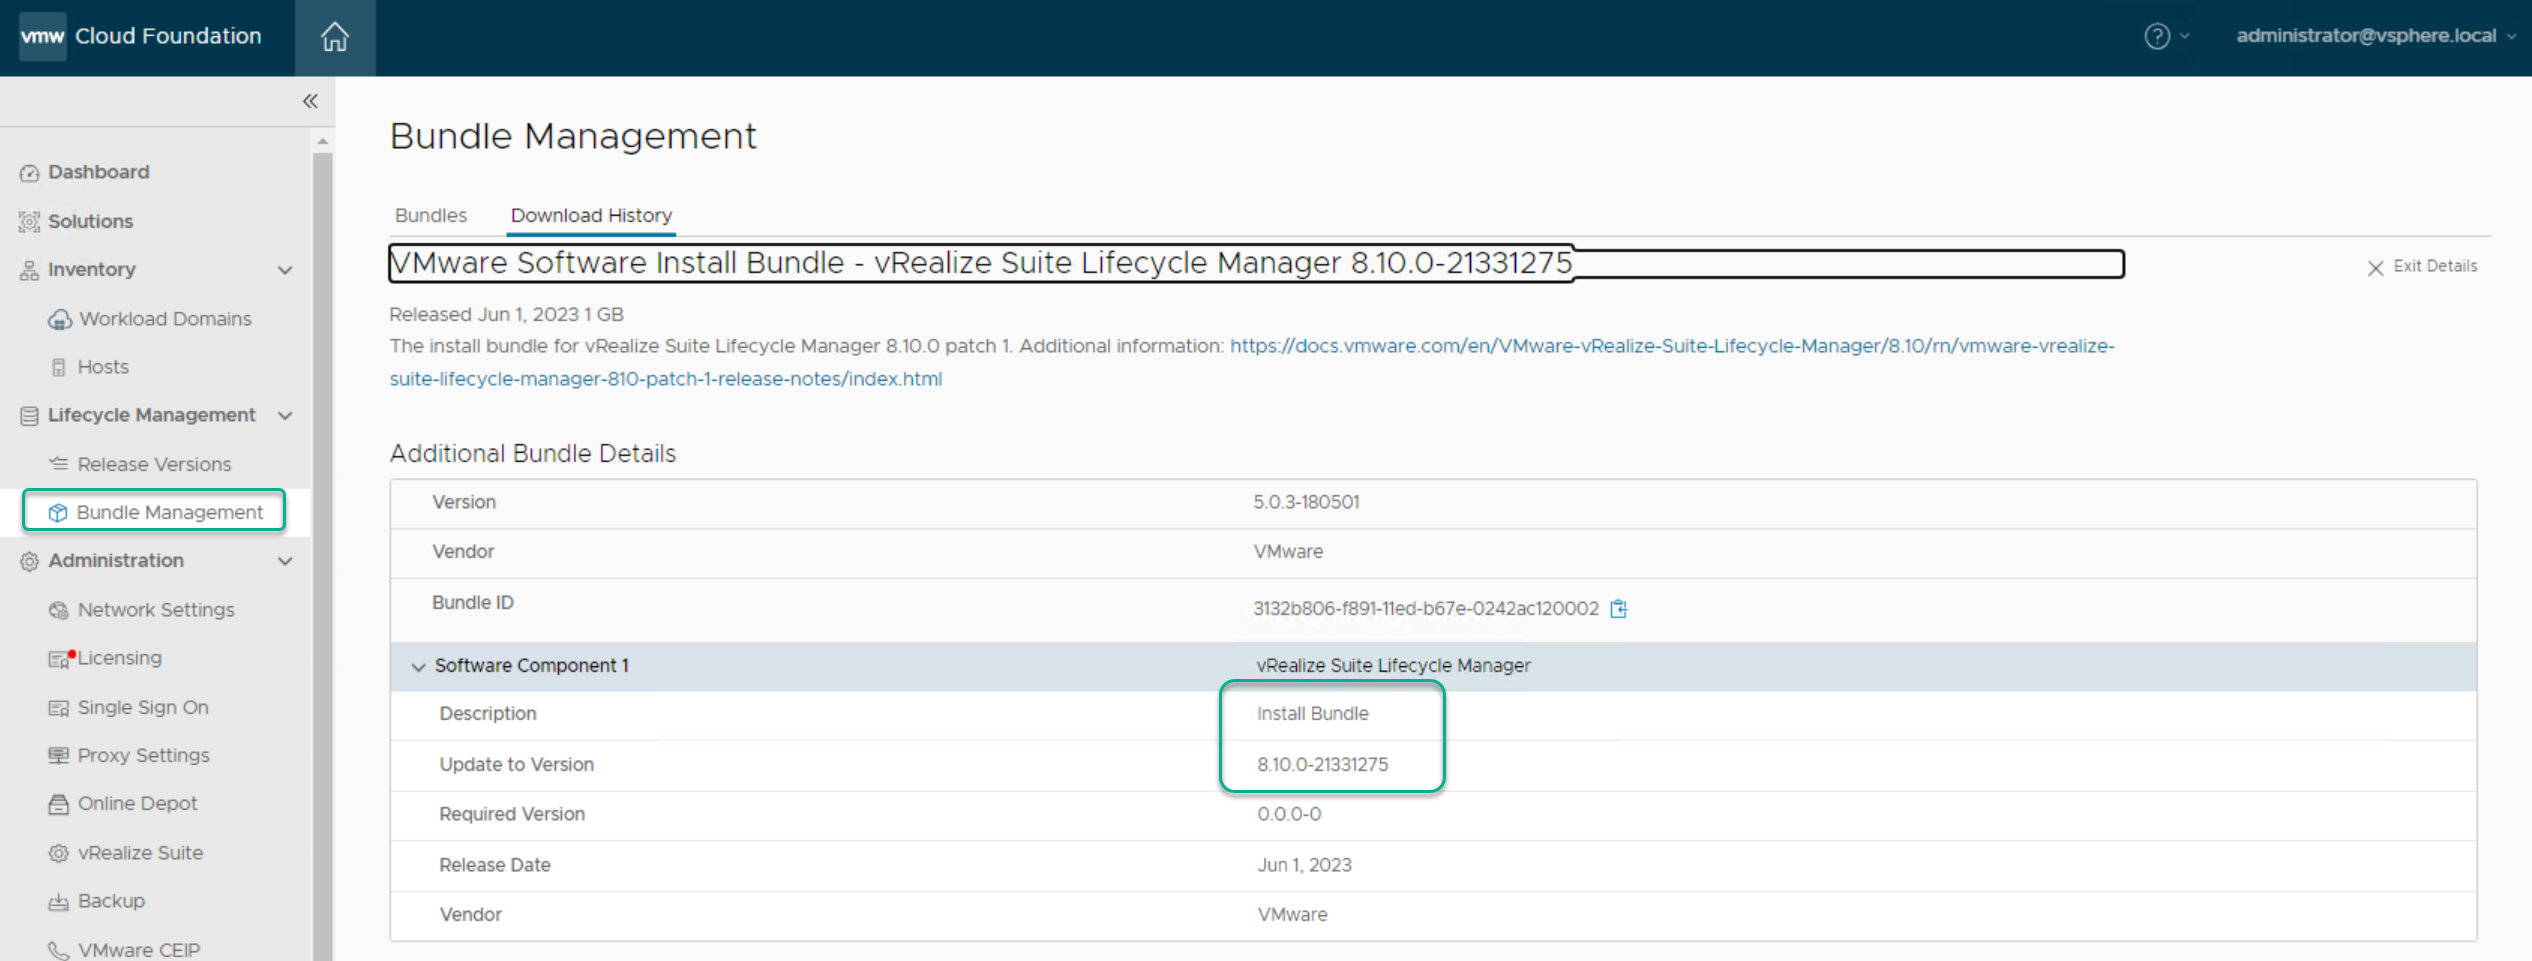Click the Solutions icon in sidebar

(x=29, y=222)
